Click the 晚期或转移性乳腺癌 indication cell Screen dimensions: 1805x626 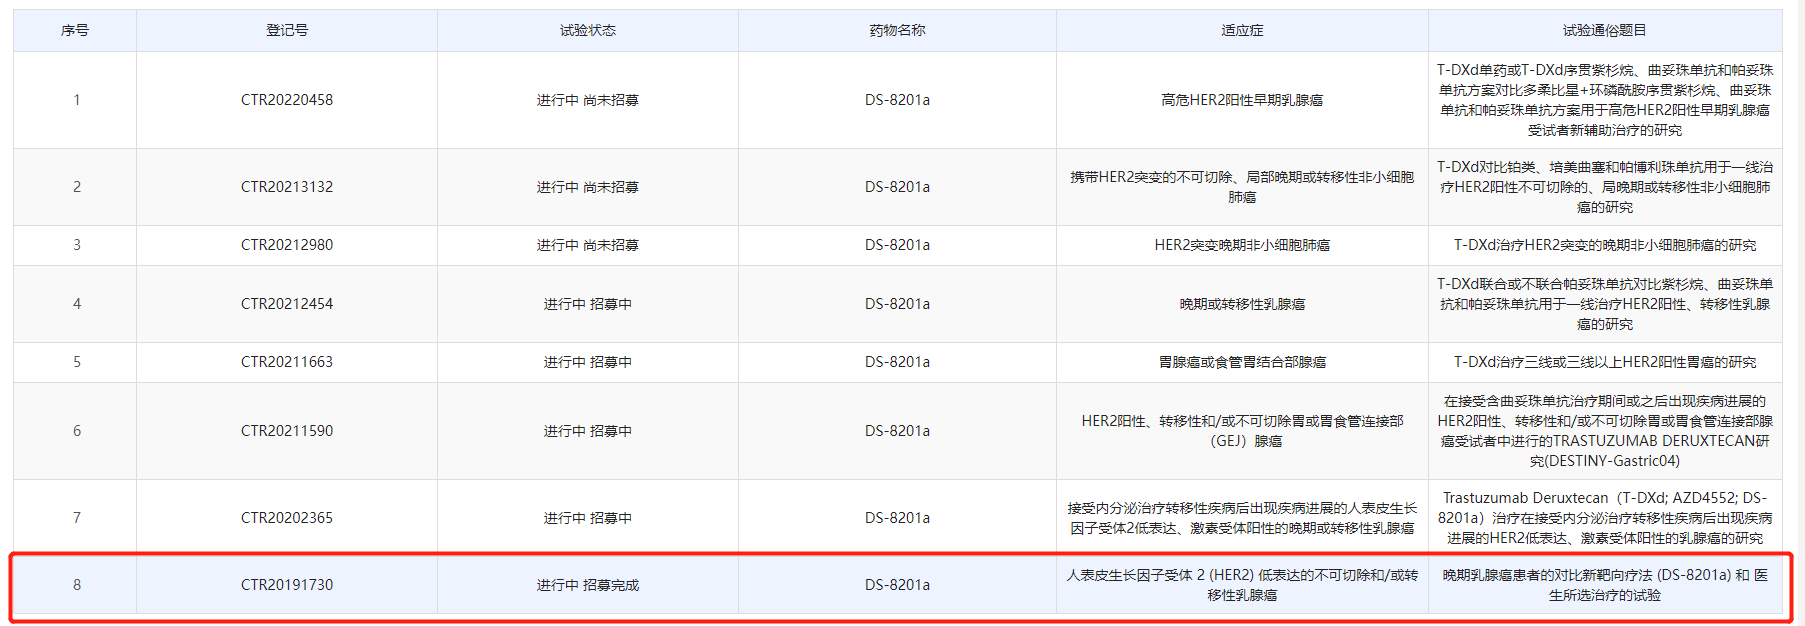[1242, 304]
